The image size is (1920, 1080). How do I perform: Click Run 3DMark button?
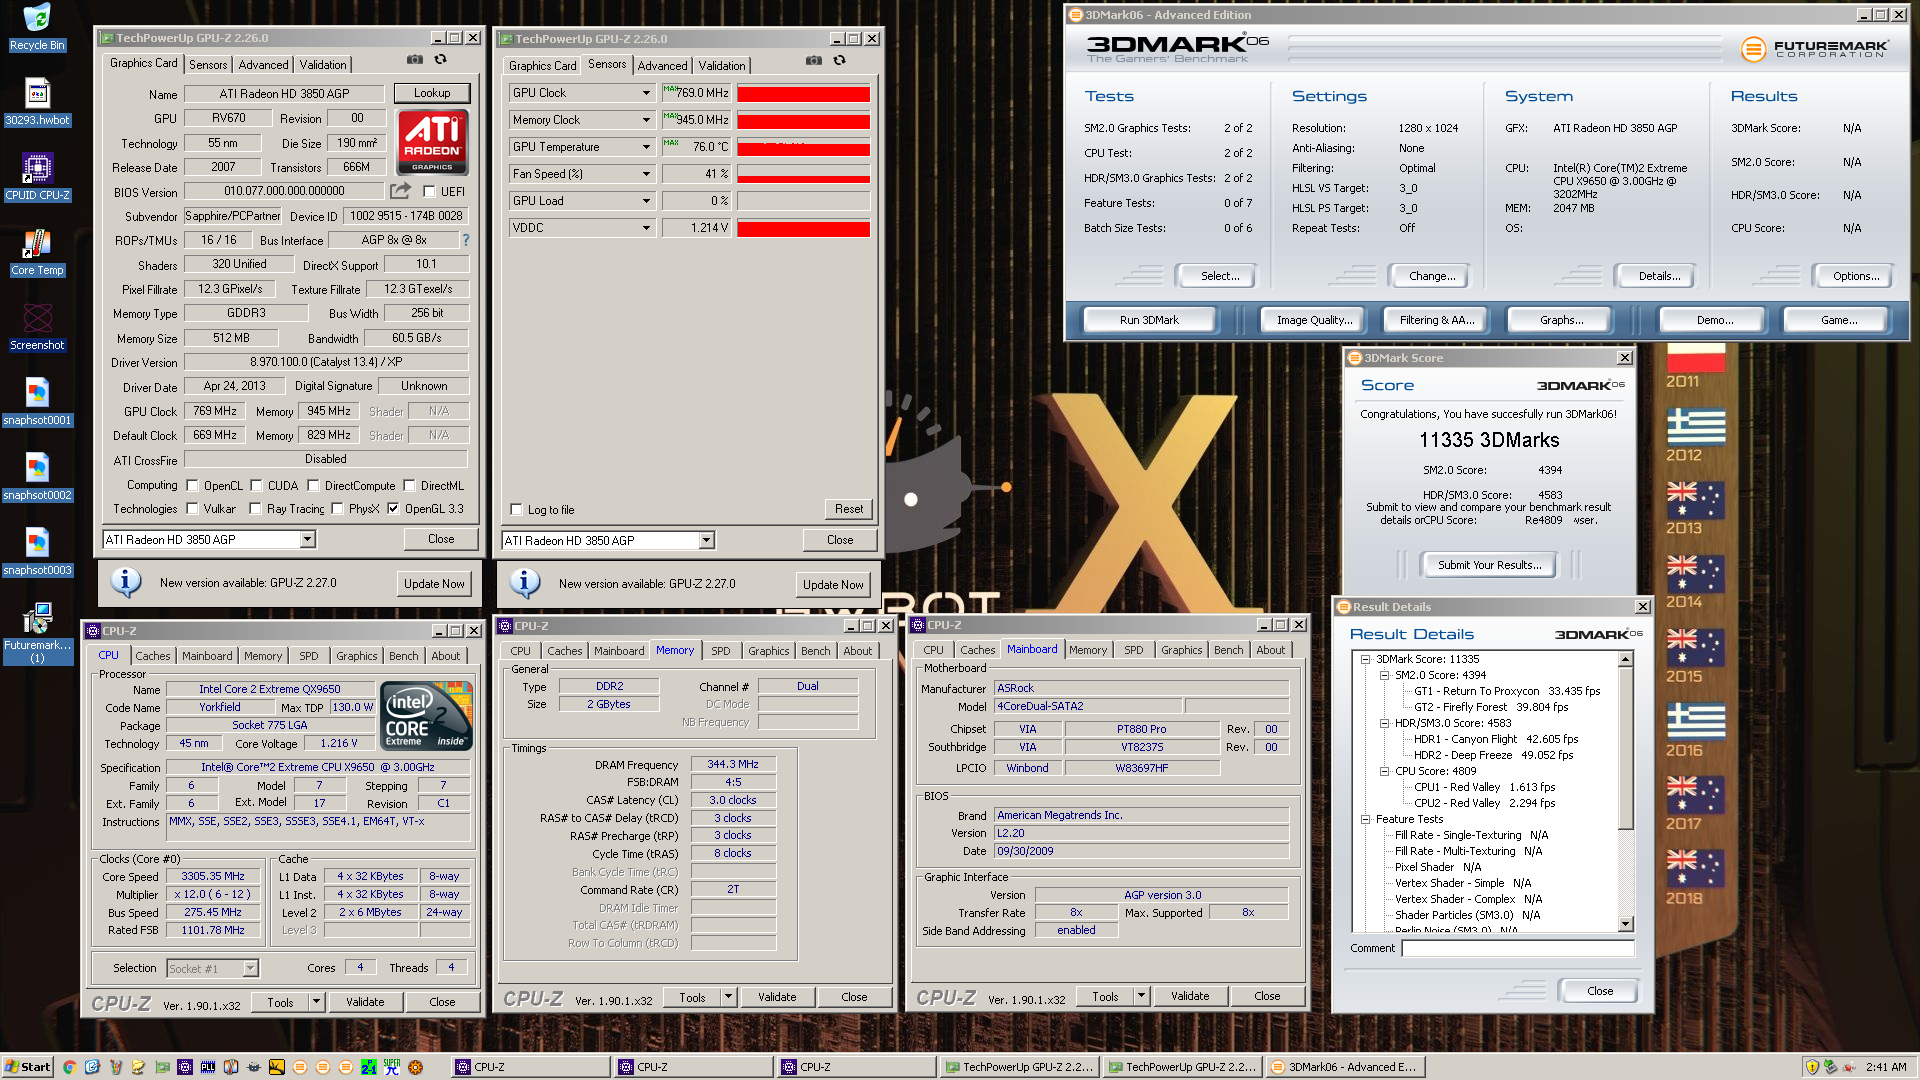click(x=1149, y=320)
